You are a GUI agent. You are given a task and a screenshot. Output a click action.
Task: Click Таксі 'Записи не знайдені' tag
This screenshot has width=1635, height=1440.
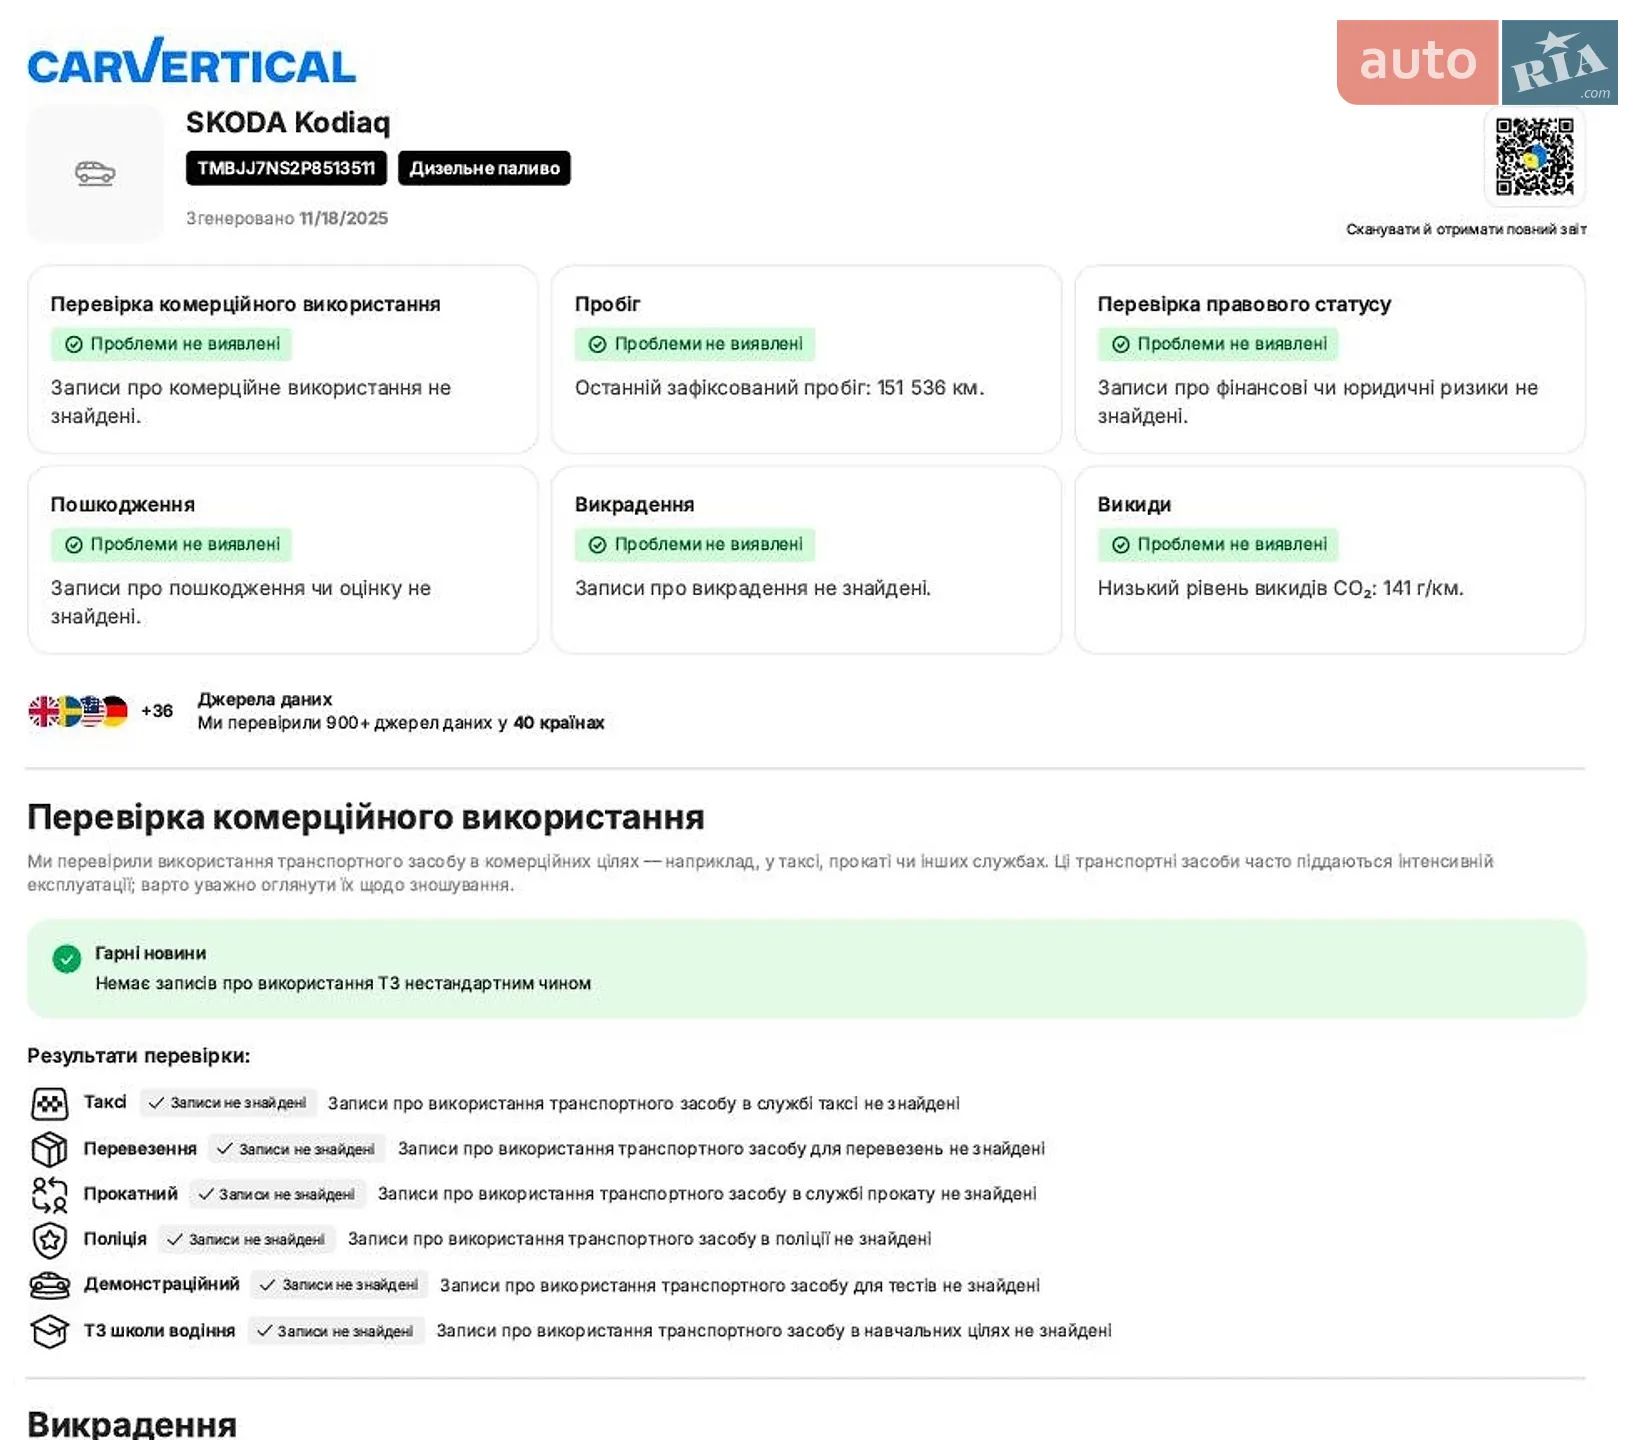tap(228, 1103)
